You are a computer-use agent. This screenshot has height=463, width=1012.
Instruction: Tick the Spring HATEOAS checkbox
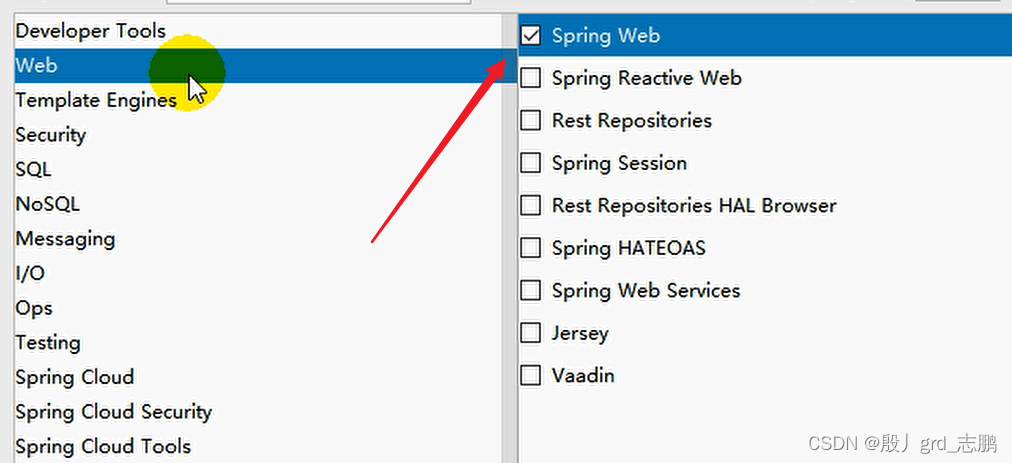click(x=531, y=248)
